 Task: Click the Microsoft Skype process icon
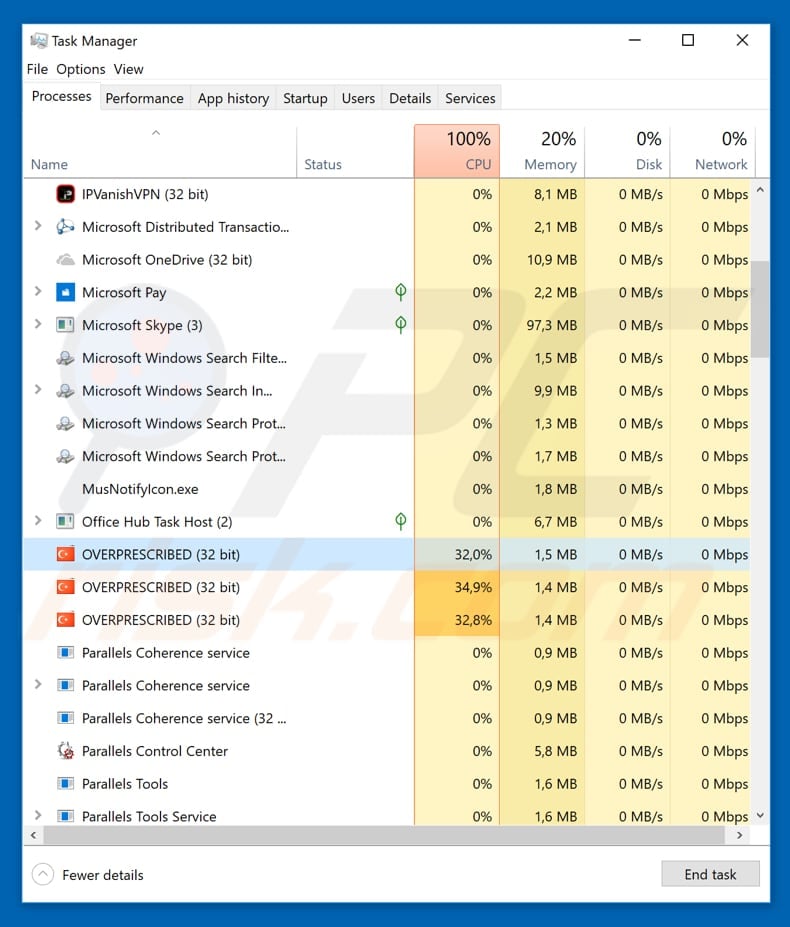(65, 325)
